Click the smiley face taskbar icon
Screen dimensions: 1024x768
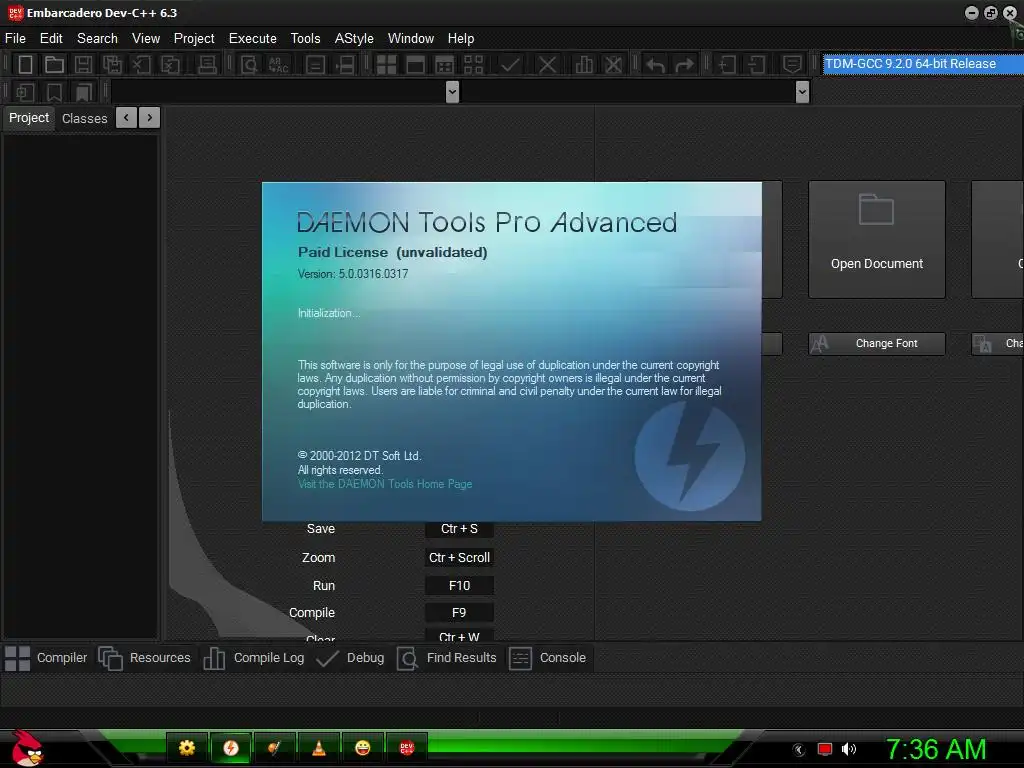click(362, 748)
